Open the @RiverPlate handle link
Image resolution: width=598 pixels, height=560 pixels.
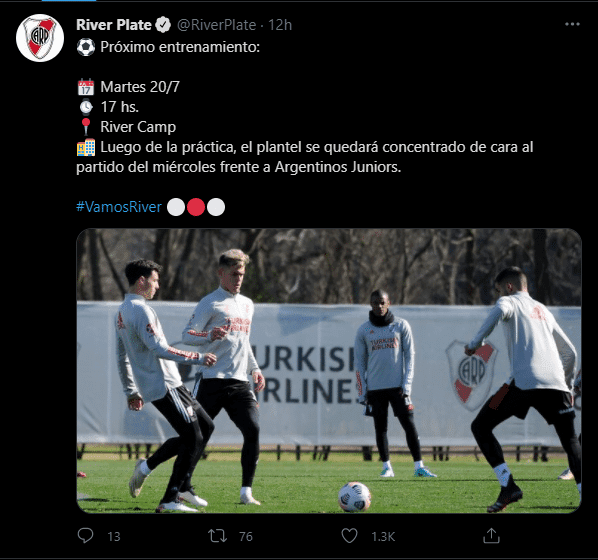[x=216, y=25]
